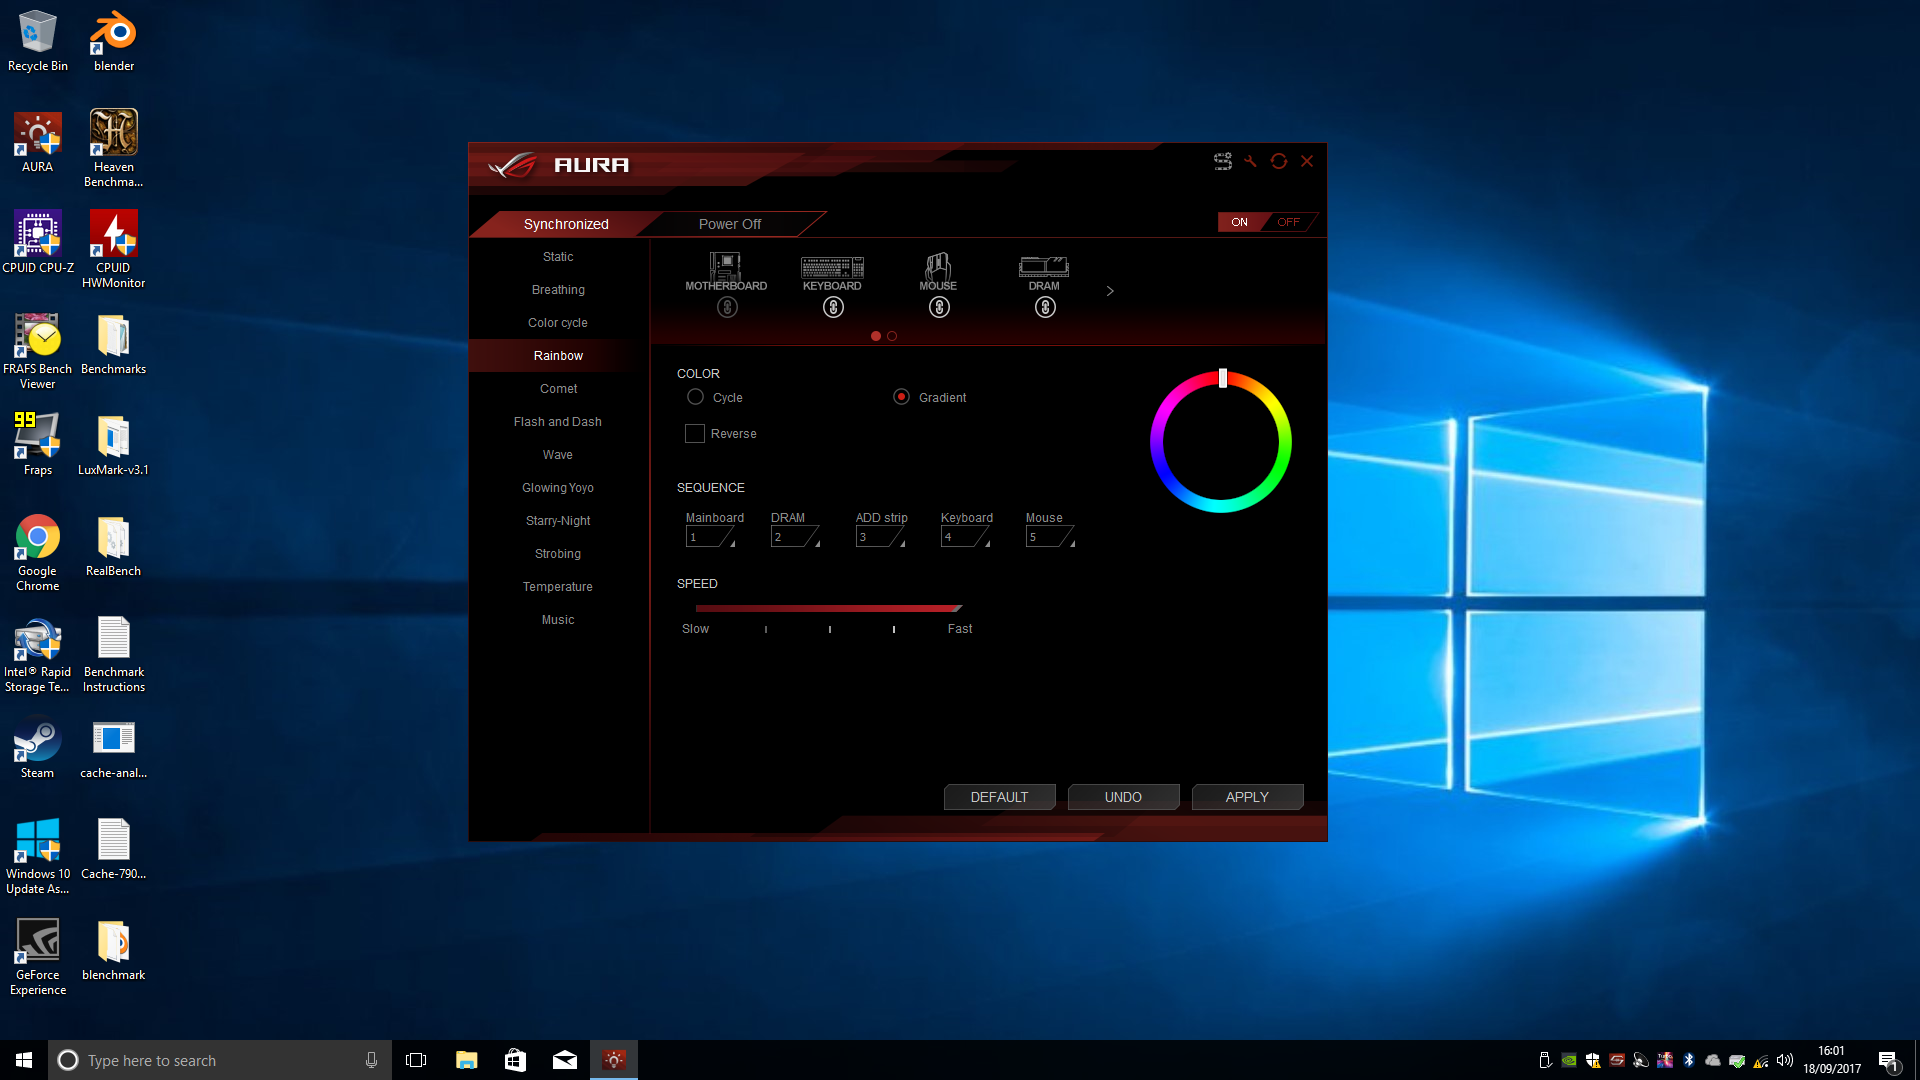The image size is (1920, 1080).
Task: Click Apply button to save settings
Action: pyautogui.click(x=1246, y=796)
